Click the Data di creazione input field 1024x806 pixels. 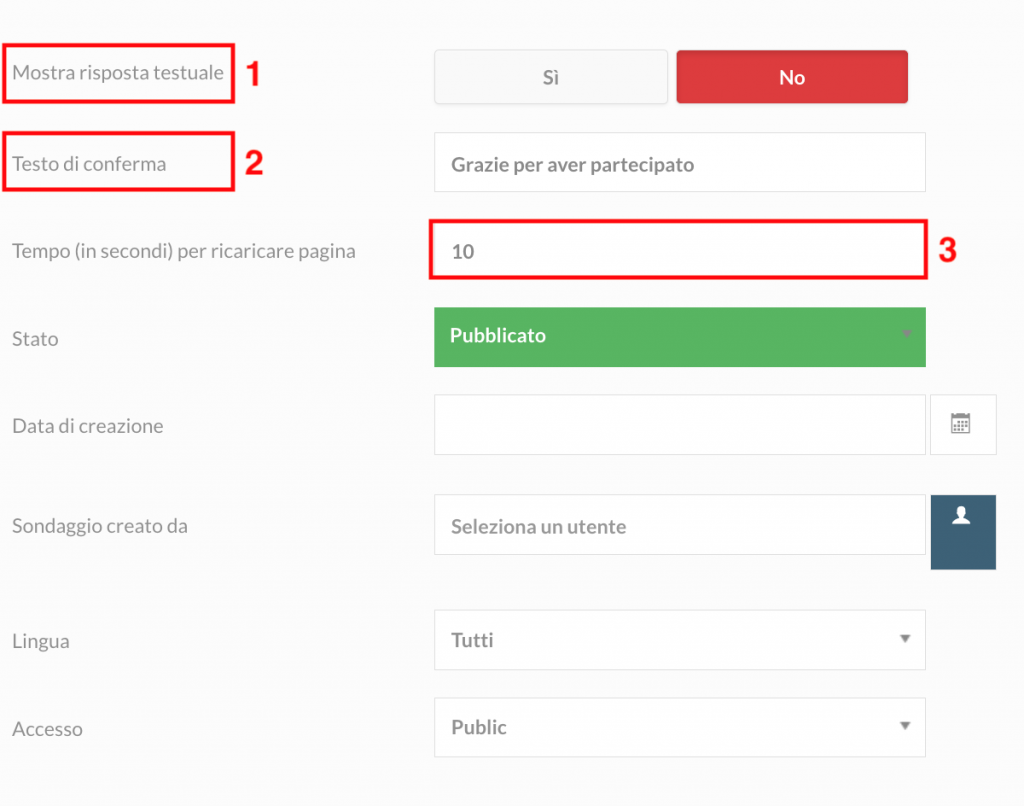click(x=680, y=425)
